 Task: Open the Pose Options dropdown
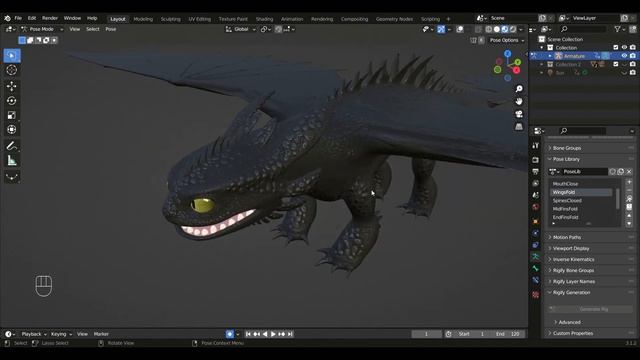507,40
